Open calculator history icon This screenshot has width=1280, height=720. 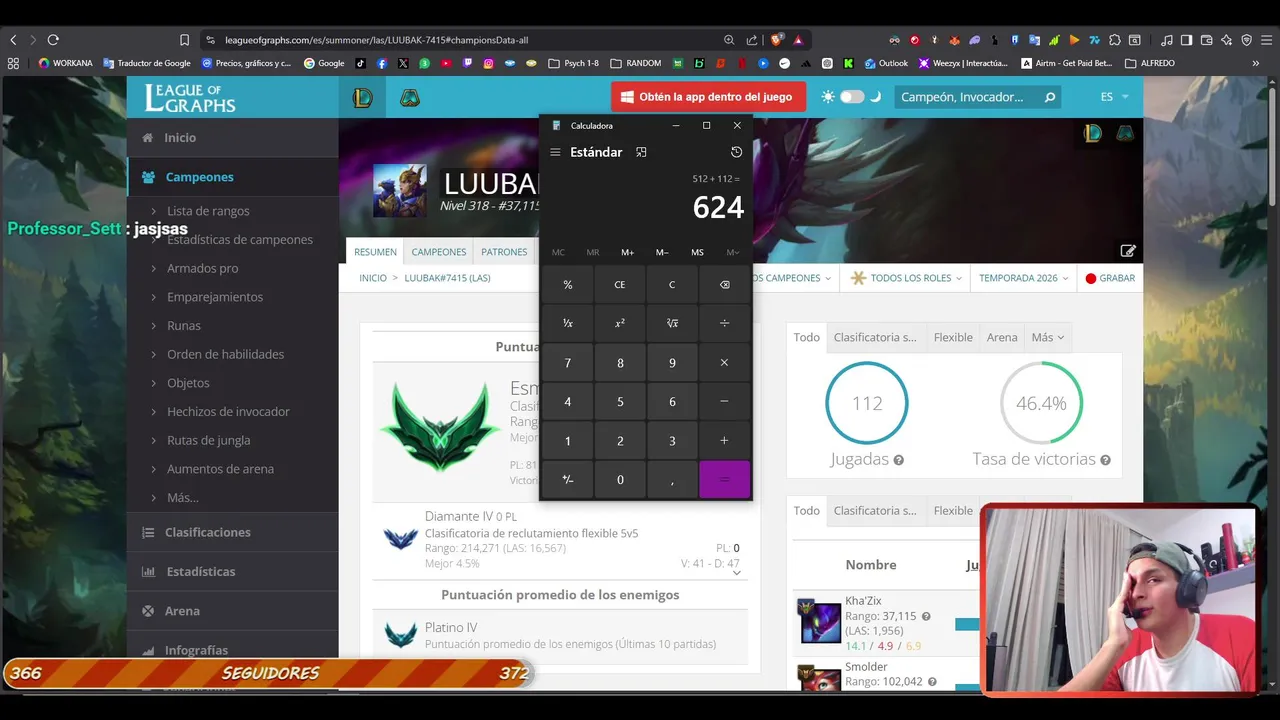pos(736,152)
